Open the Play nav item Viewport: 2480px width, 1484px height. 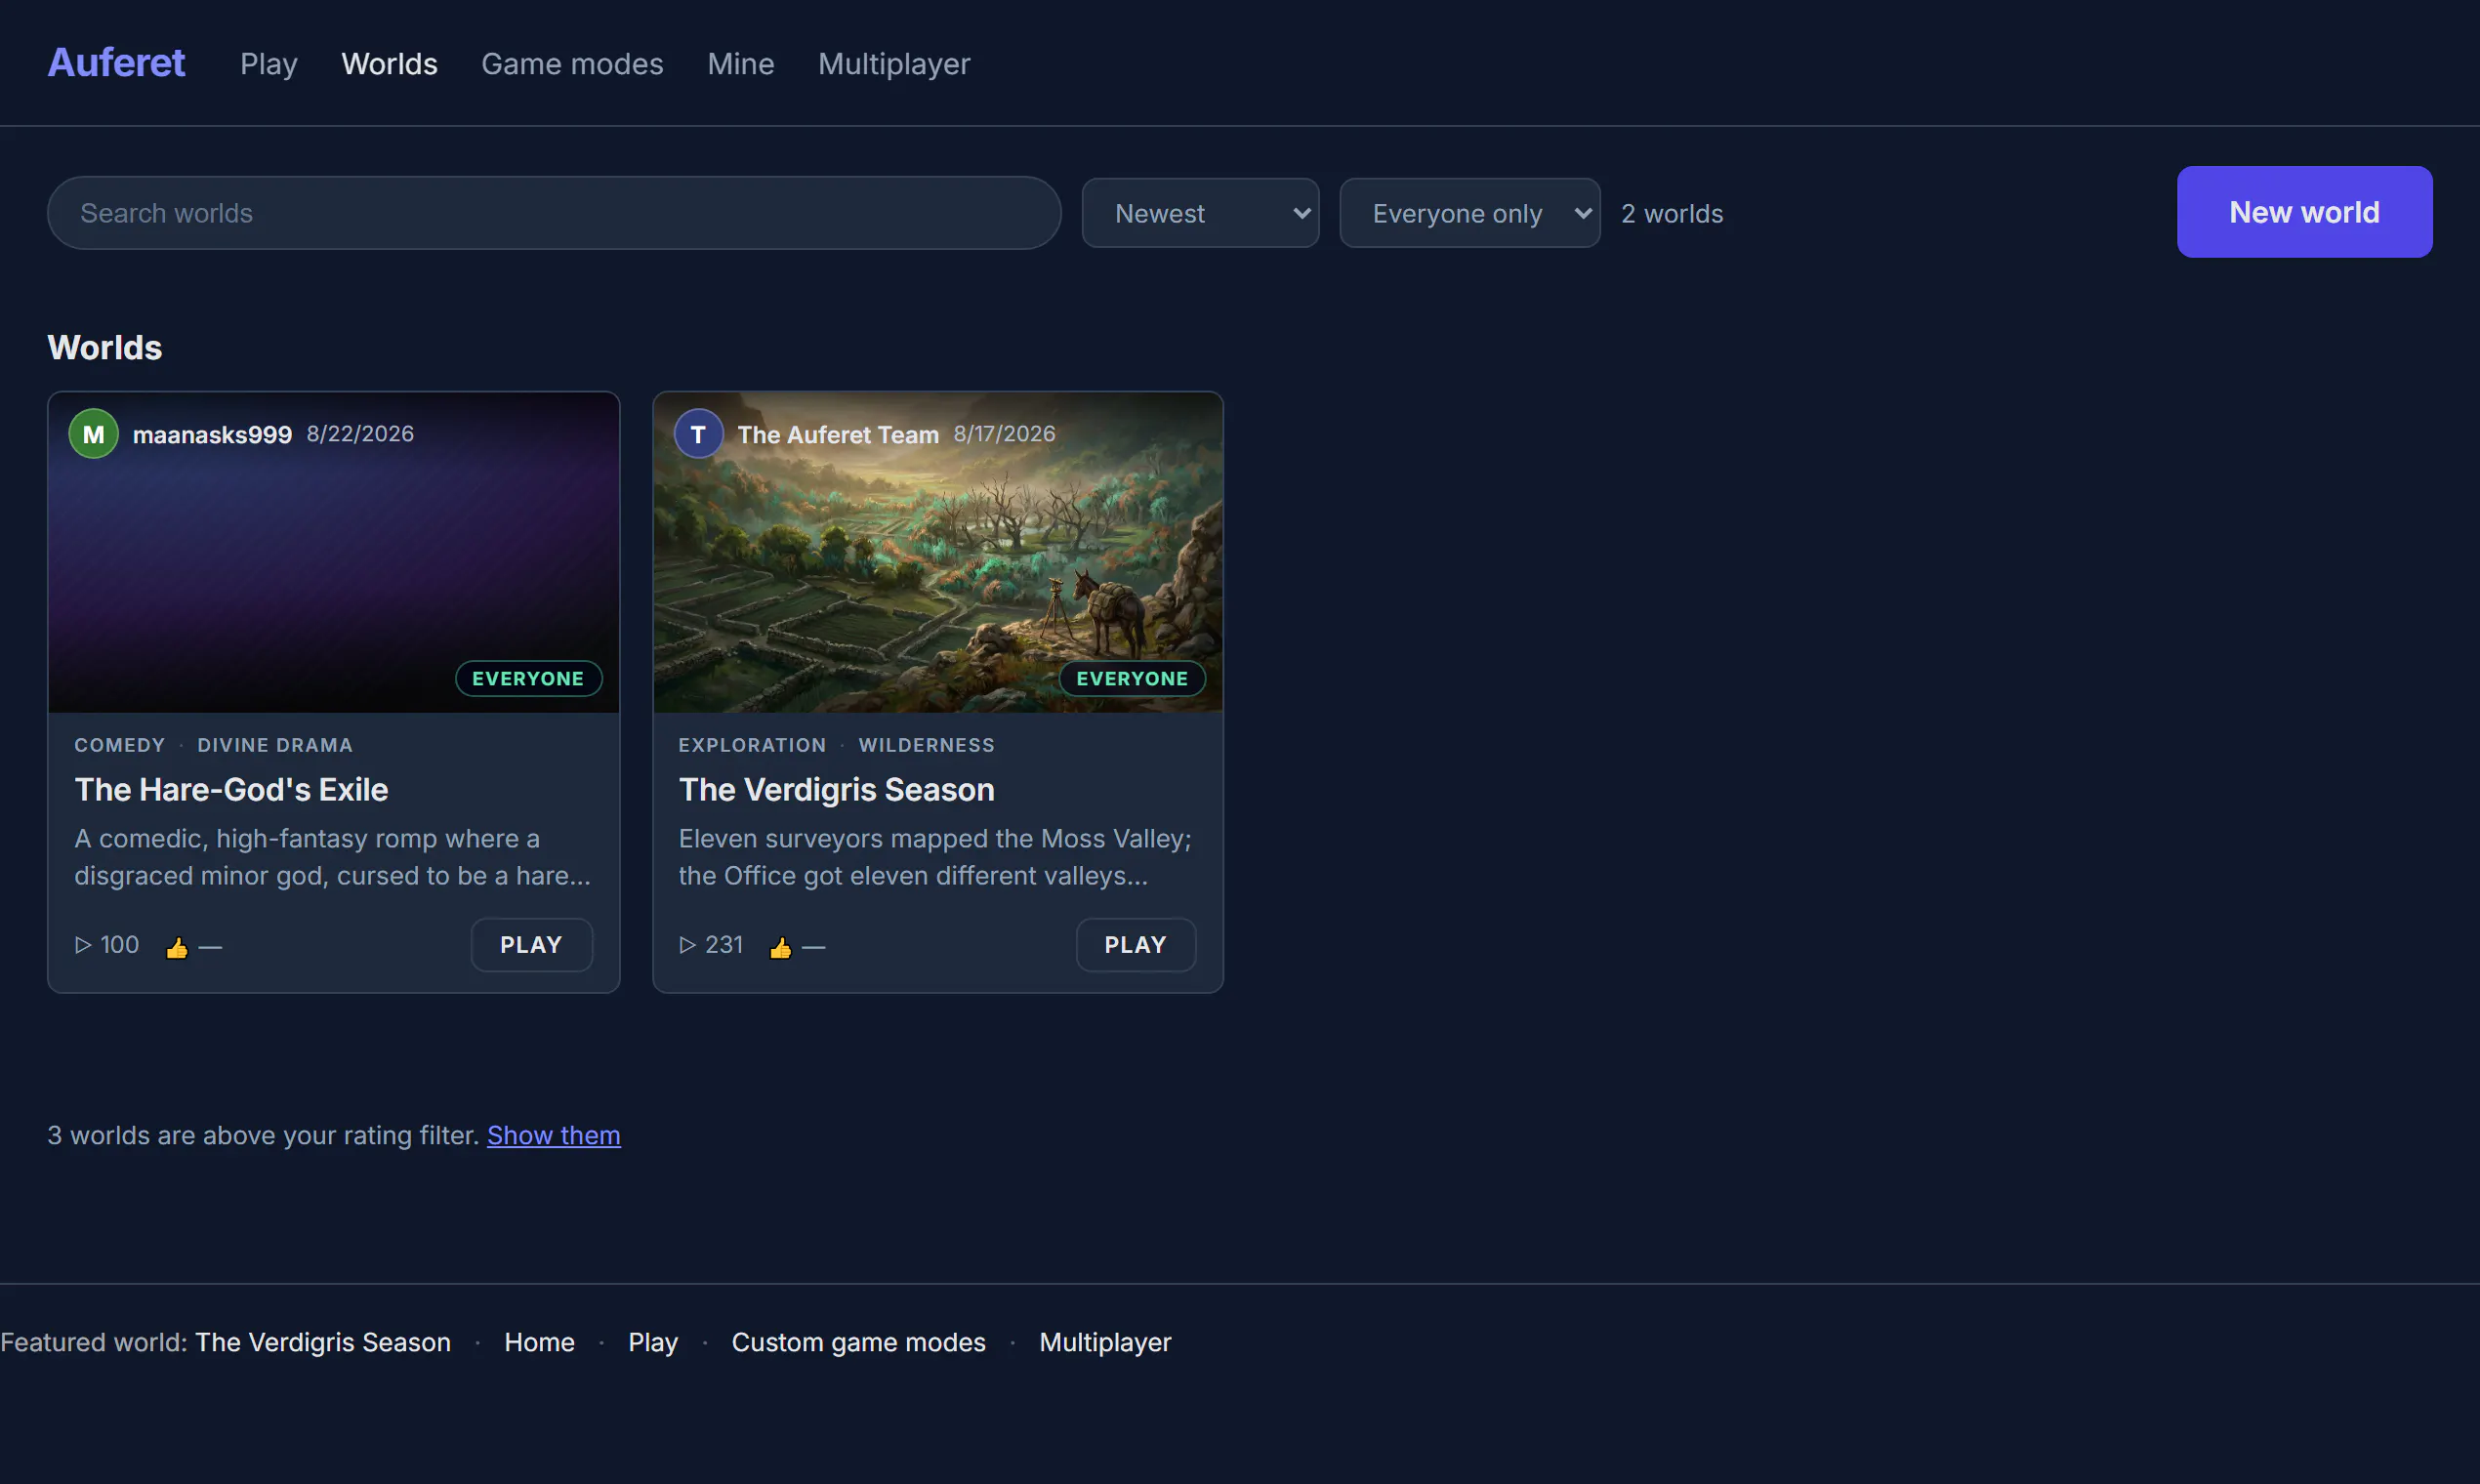tap(269, 64)
